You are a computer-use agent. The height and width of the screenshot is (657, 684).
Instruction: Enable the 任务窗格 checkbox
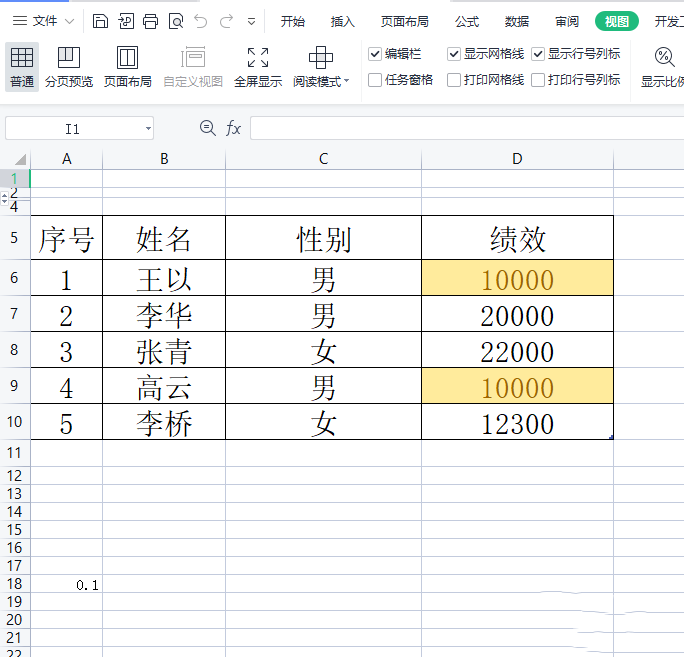375,80
